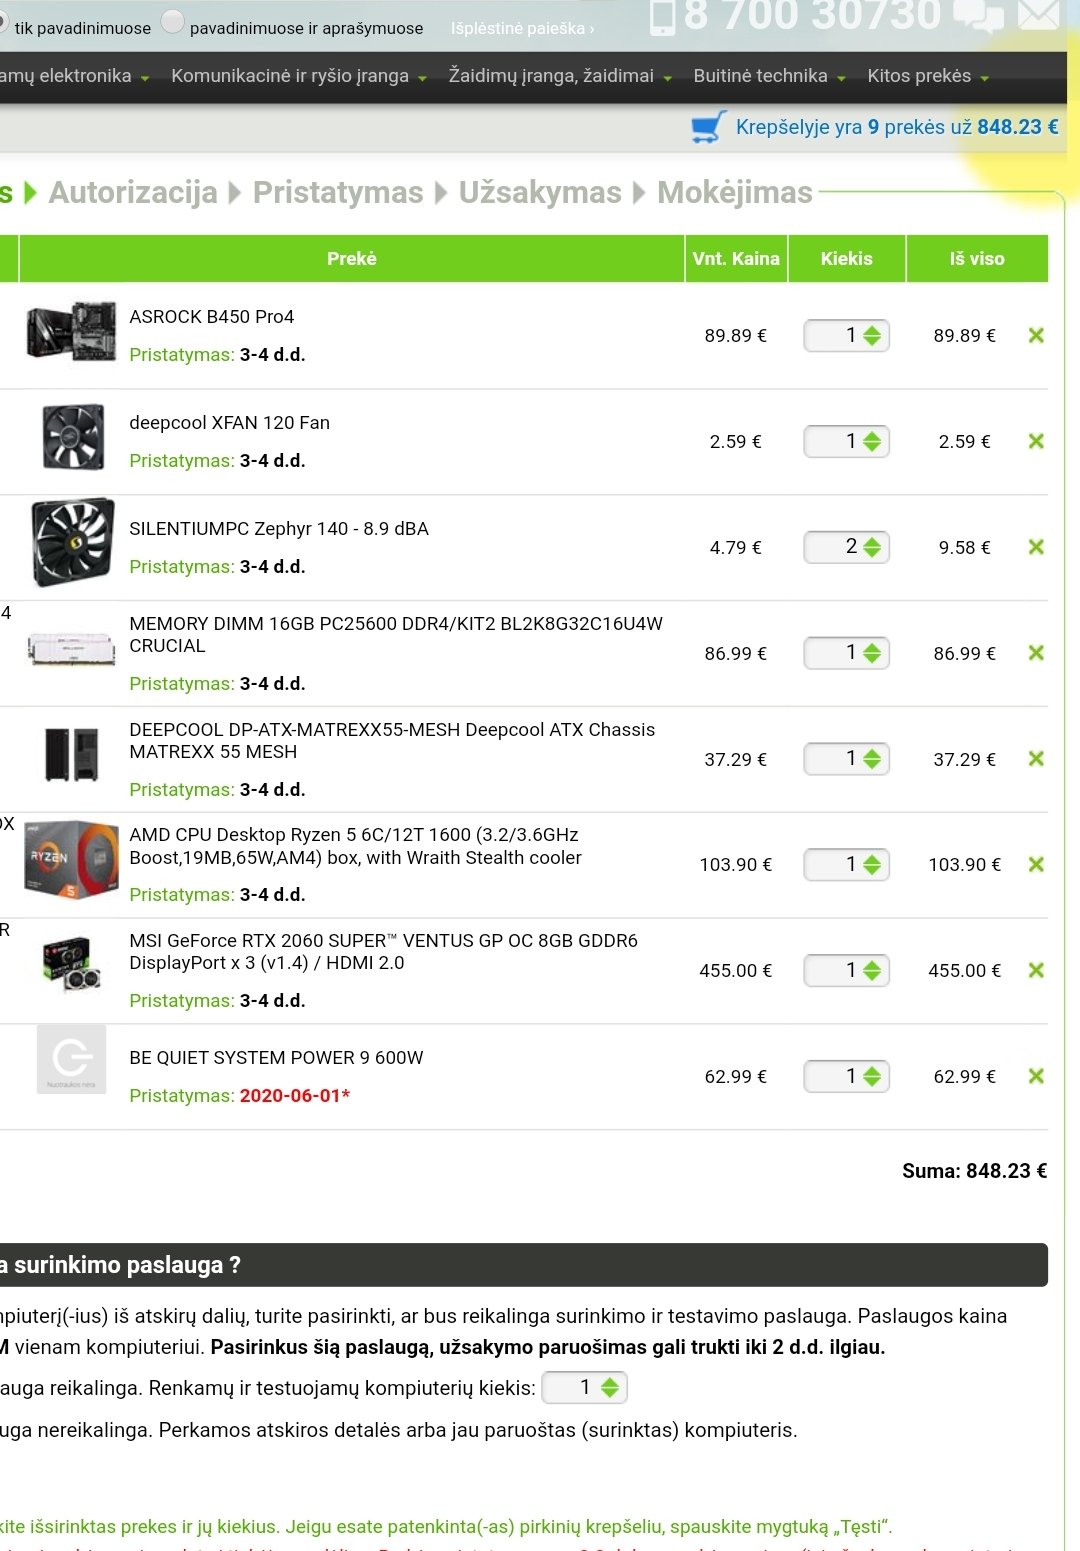Viewport: 1080px width, 1551px height.
Task: Open Crucial memory DIMM thumbnail
Action: coord(71,648)
